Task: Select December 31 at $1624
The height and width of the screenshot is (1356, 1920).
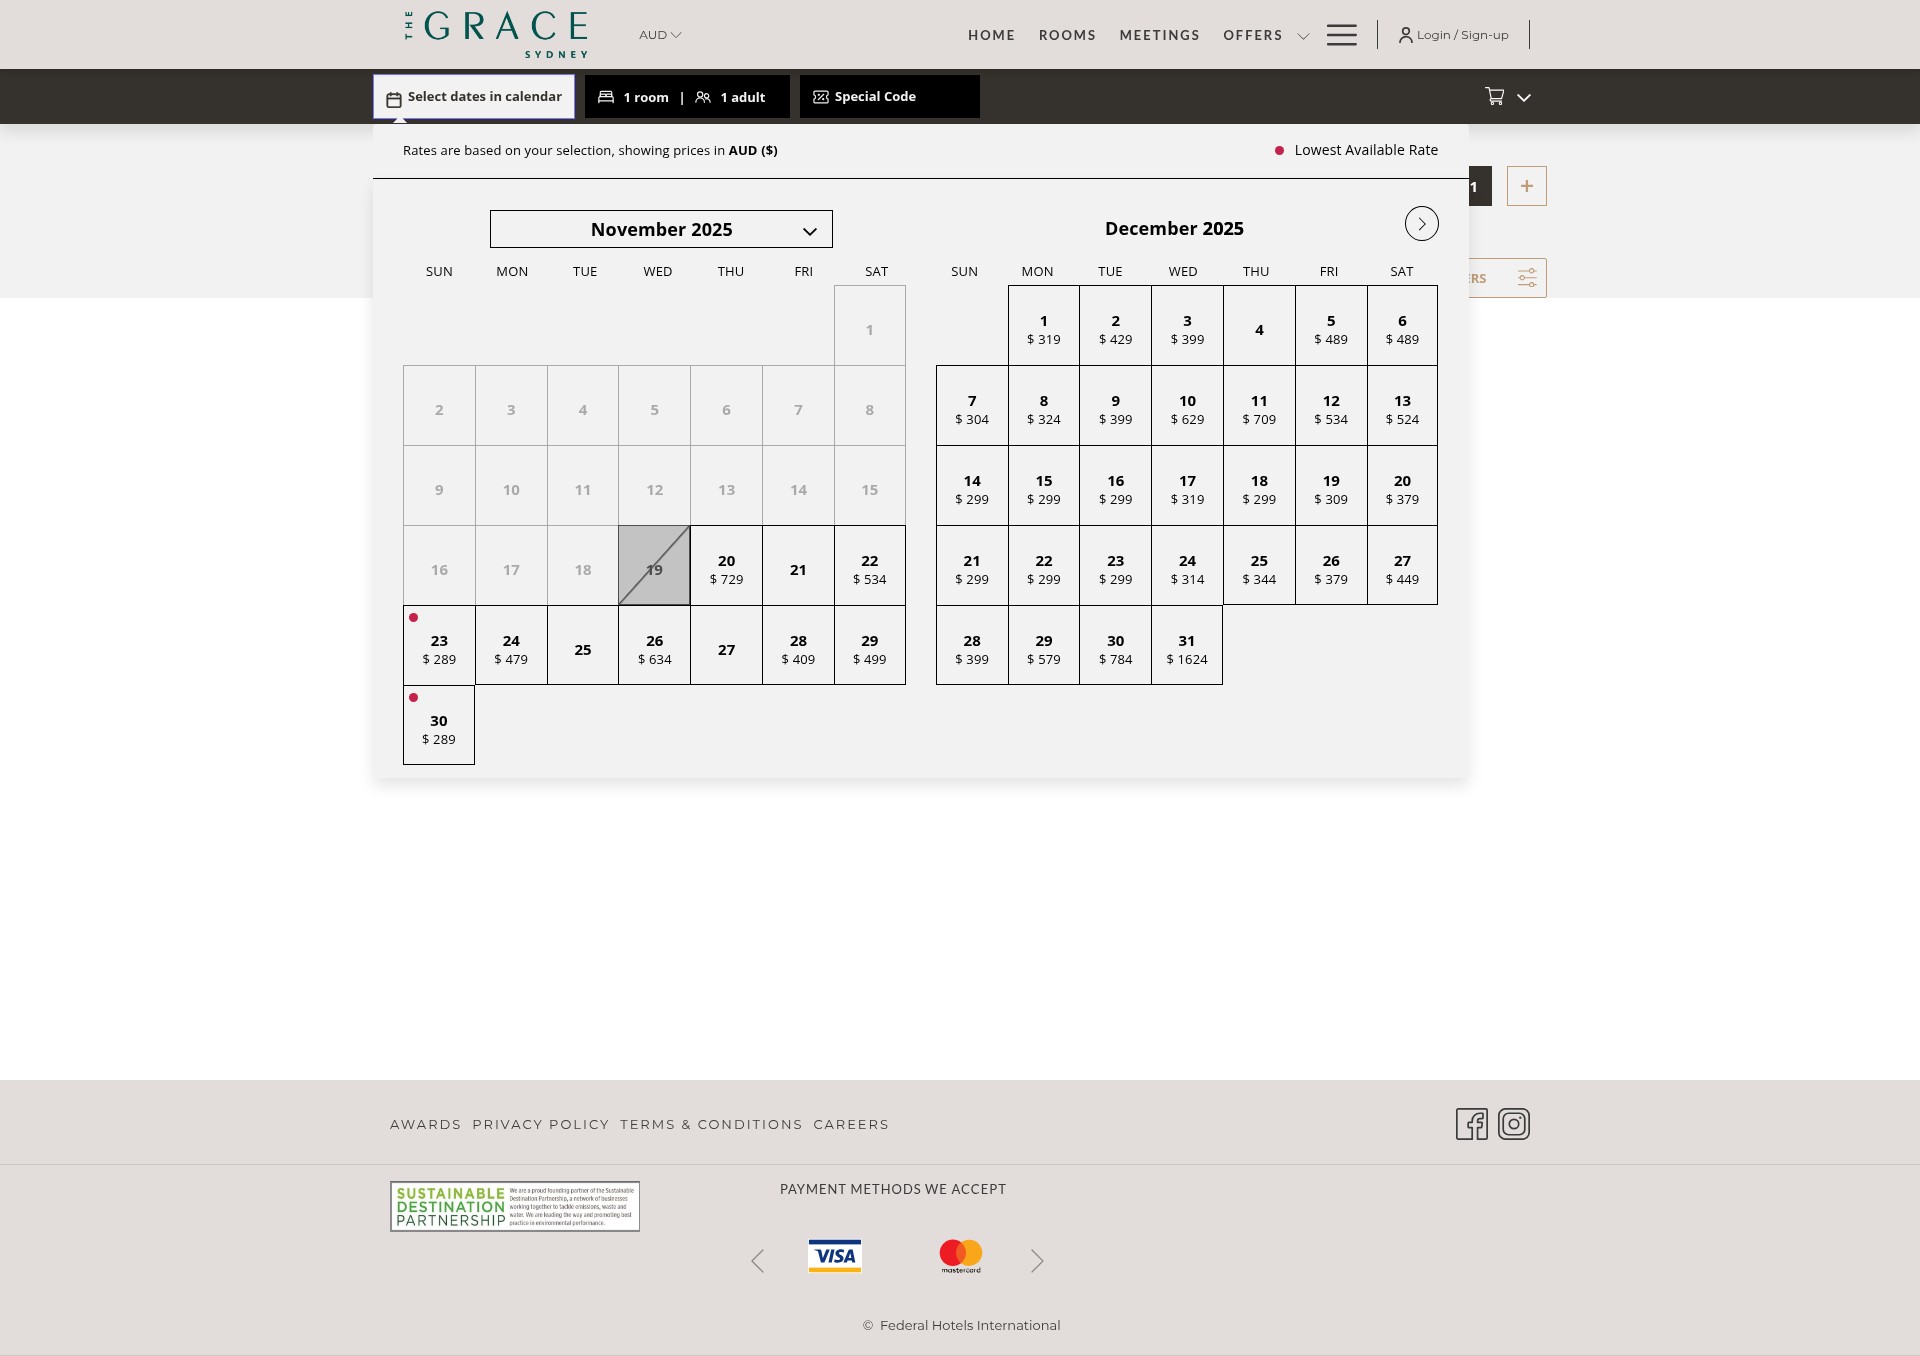Action: coord(1187,645)
